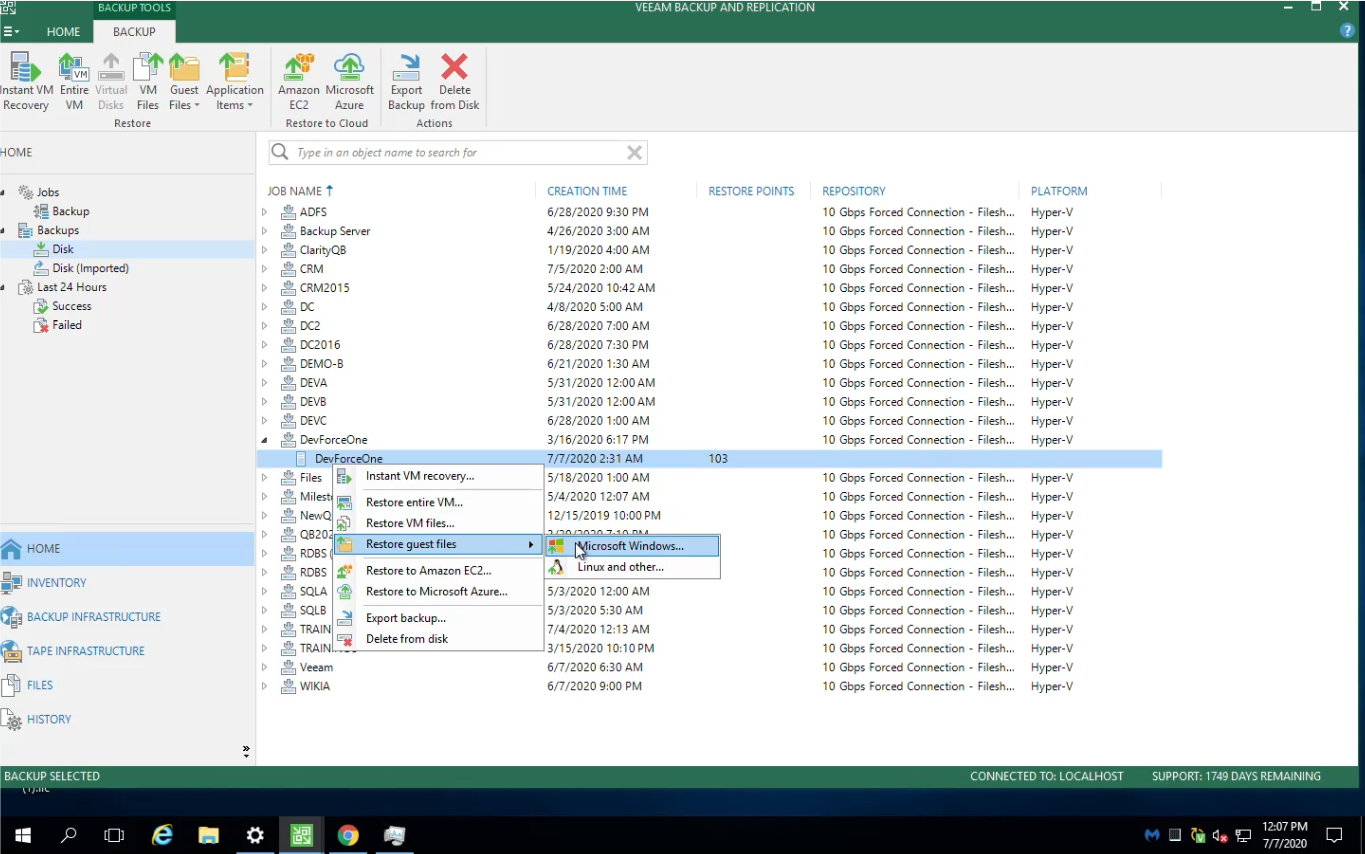This screenshot has width=1365, height=854.
Task: Clear the search field with X
Action: point(634,153)
